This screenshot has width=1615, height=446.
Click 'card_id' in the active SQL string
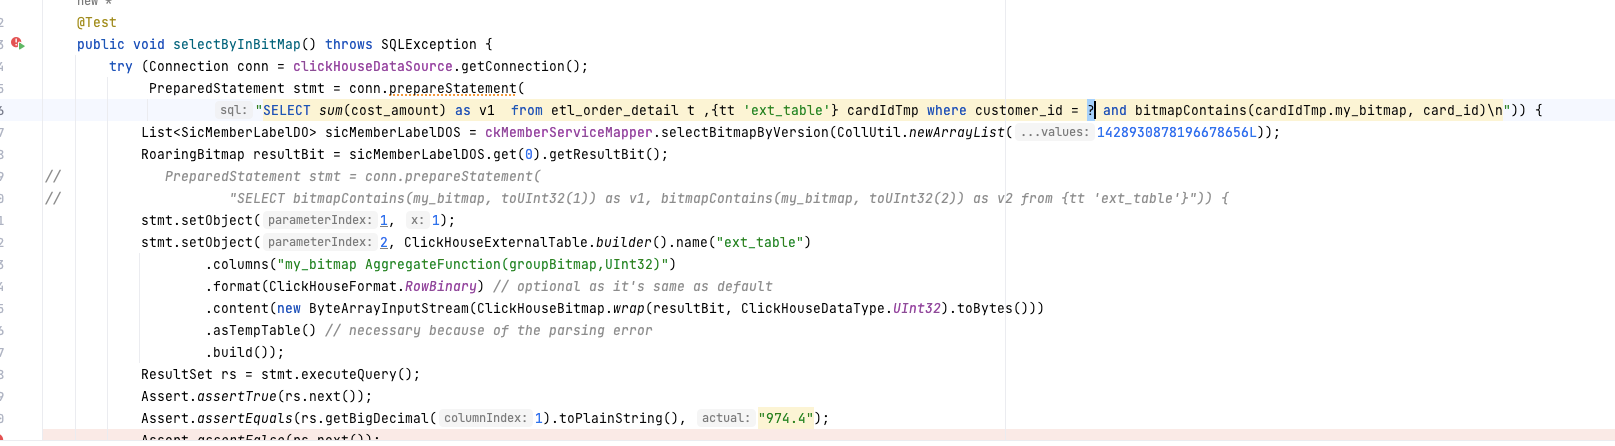click(x=1451, y=110)
